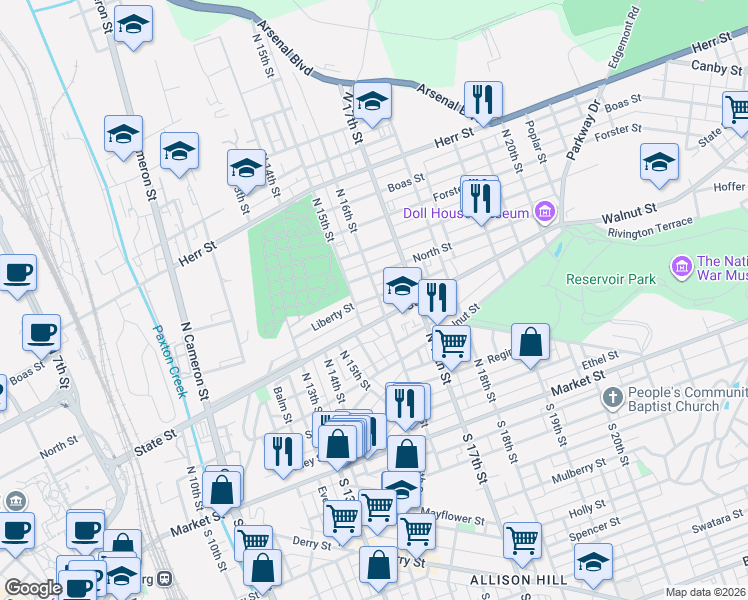Select the Edgemont Rd street label
This screenshot has height=600, width=748.
click(x=623, y=37)
